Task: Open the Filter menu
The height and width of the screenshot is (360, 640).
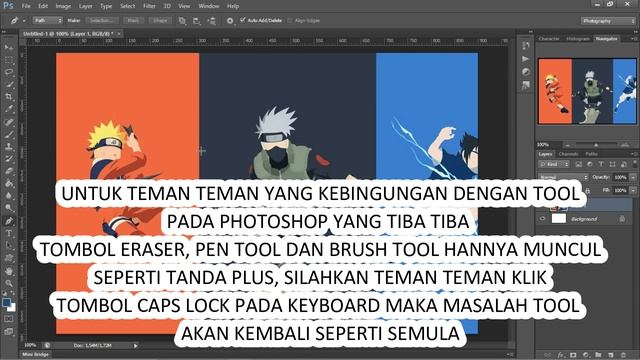Action: pyautogui.click(x=149, y=6)
